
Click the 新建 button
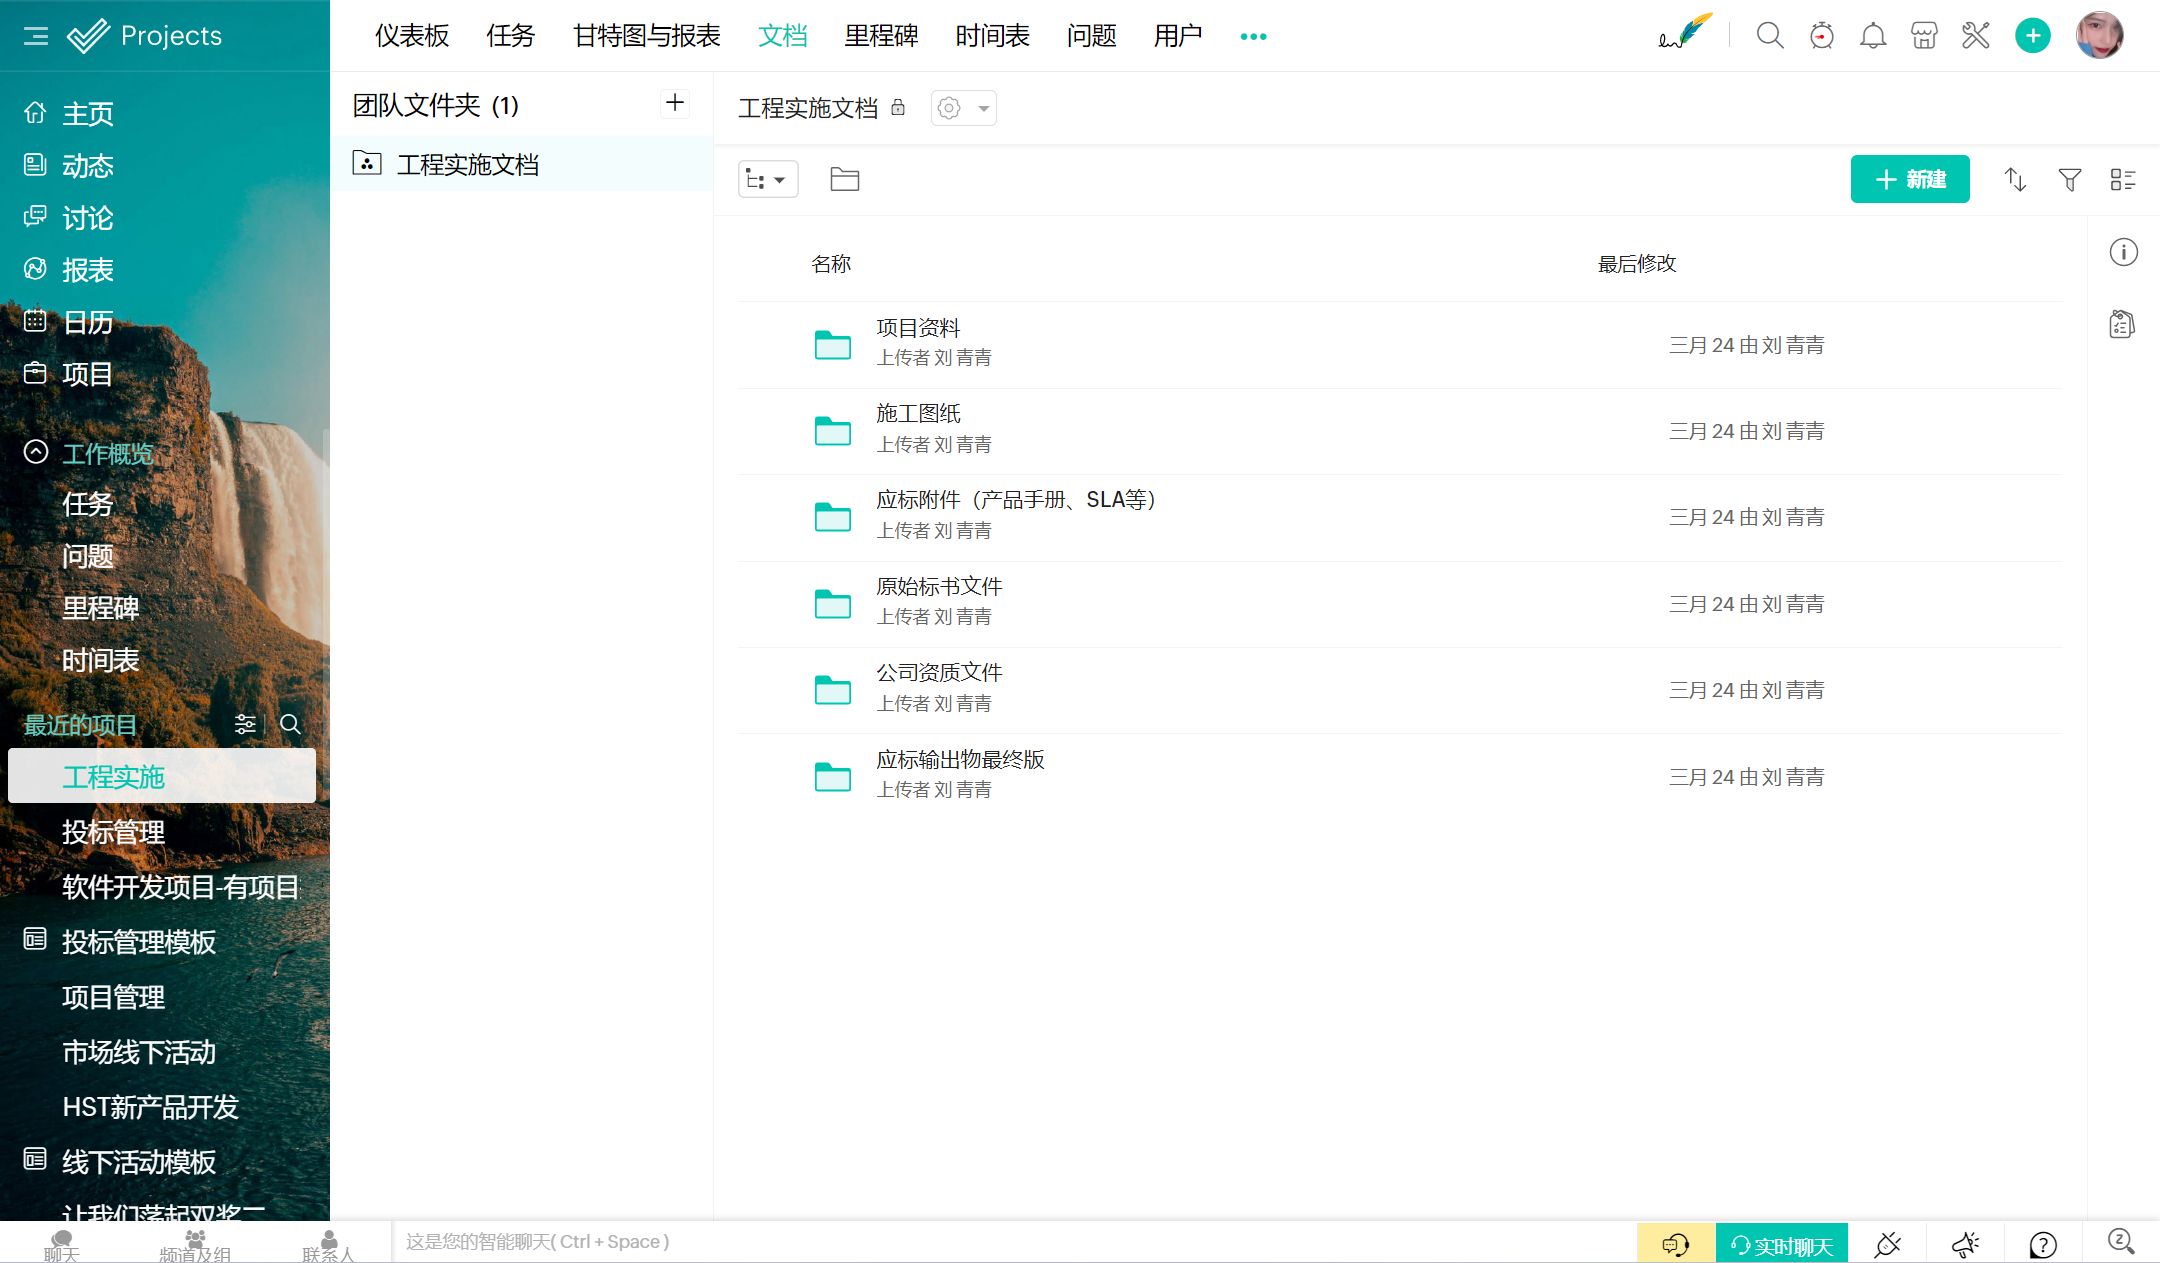[x=1909, y=179]
